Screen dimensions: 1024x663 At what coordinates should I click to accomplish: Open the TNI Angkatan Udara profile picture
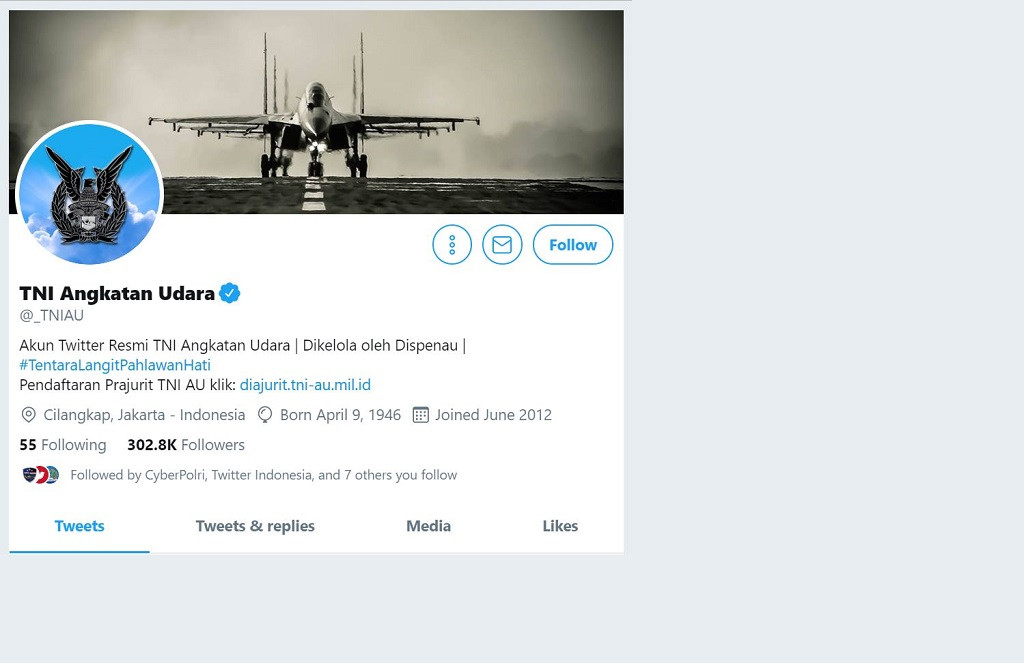point(90,194)
